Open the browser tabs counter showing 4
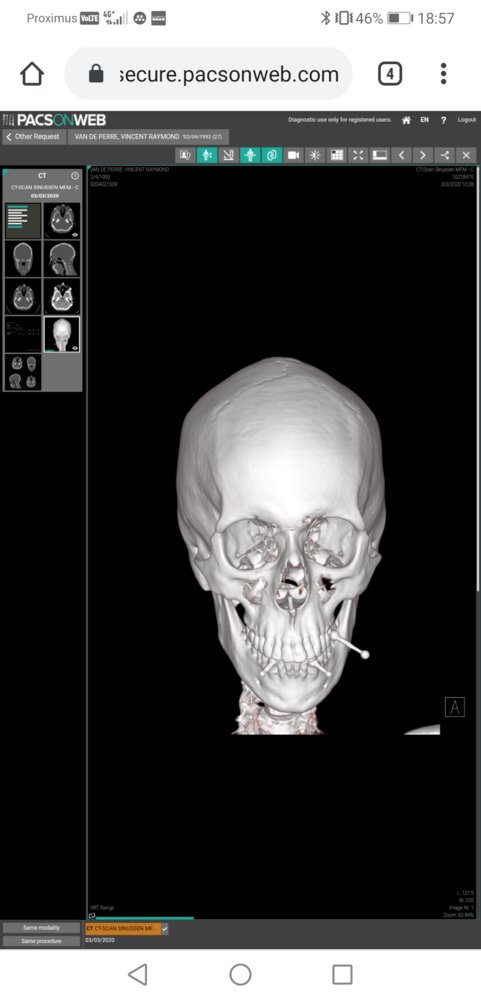Viewport: 481px width, 1000px height. pyautogui.click(x=390, y=74)
